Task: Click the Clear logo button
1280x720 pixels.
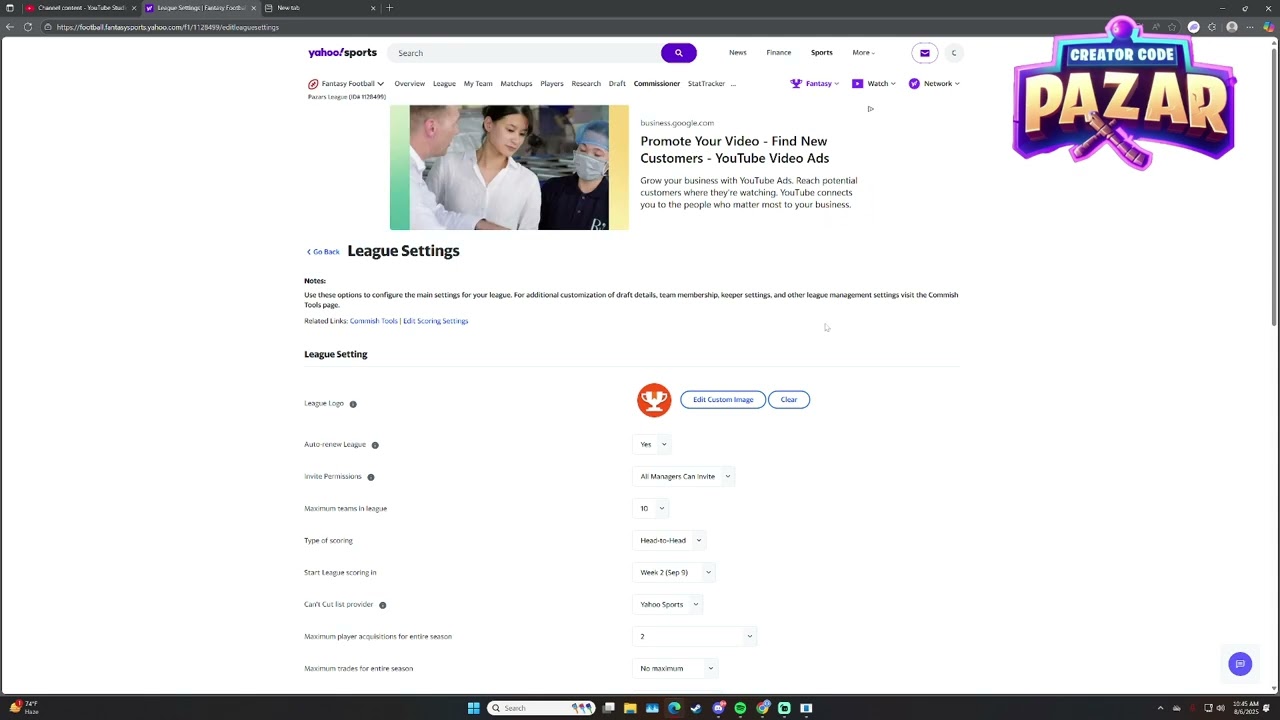Action: (789, 400)
